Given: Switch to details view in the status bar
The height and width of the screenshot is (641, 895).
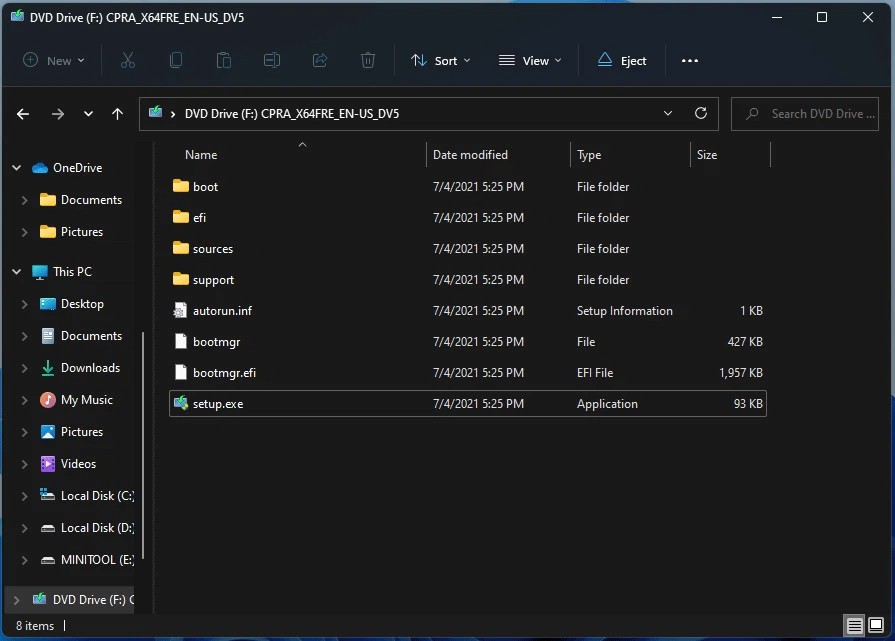Looking at the screenshot, I should [855, 624].
